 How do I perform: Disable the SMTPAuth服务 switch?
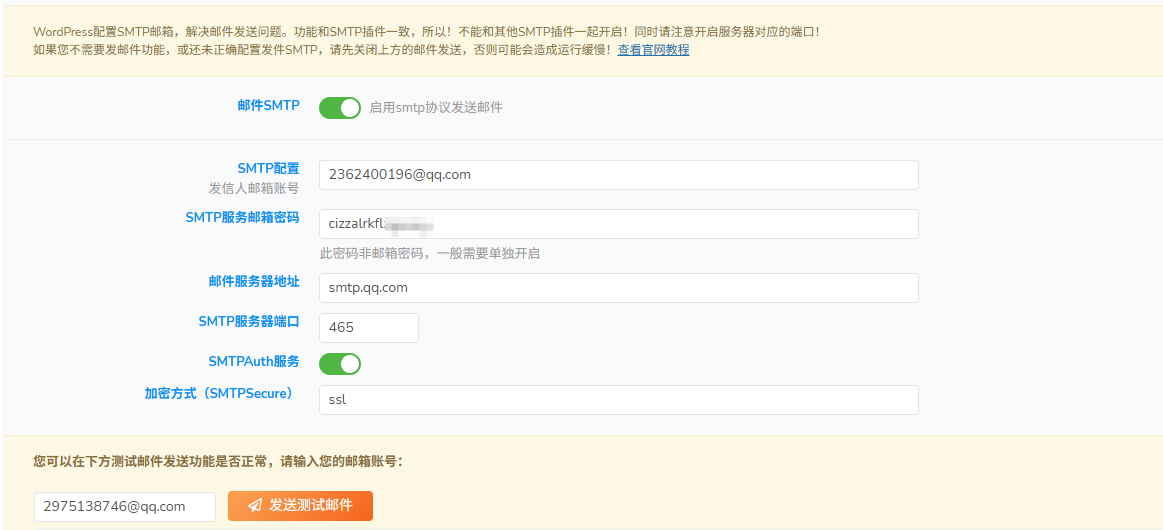[340, 364]
